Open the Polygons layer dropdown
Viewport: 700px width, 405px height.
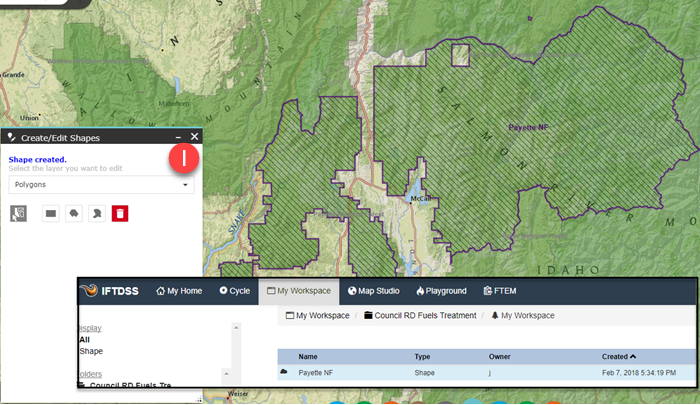point(101,185)
